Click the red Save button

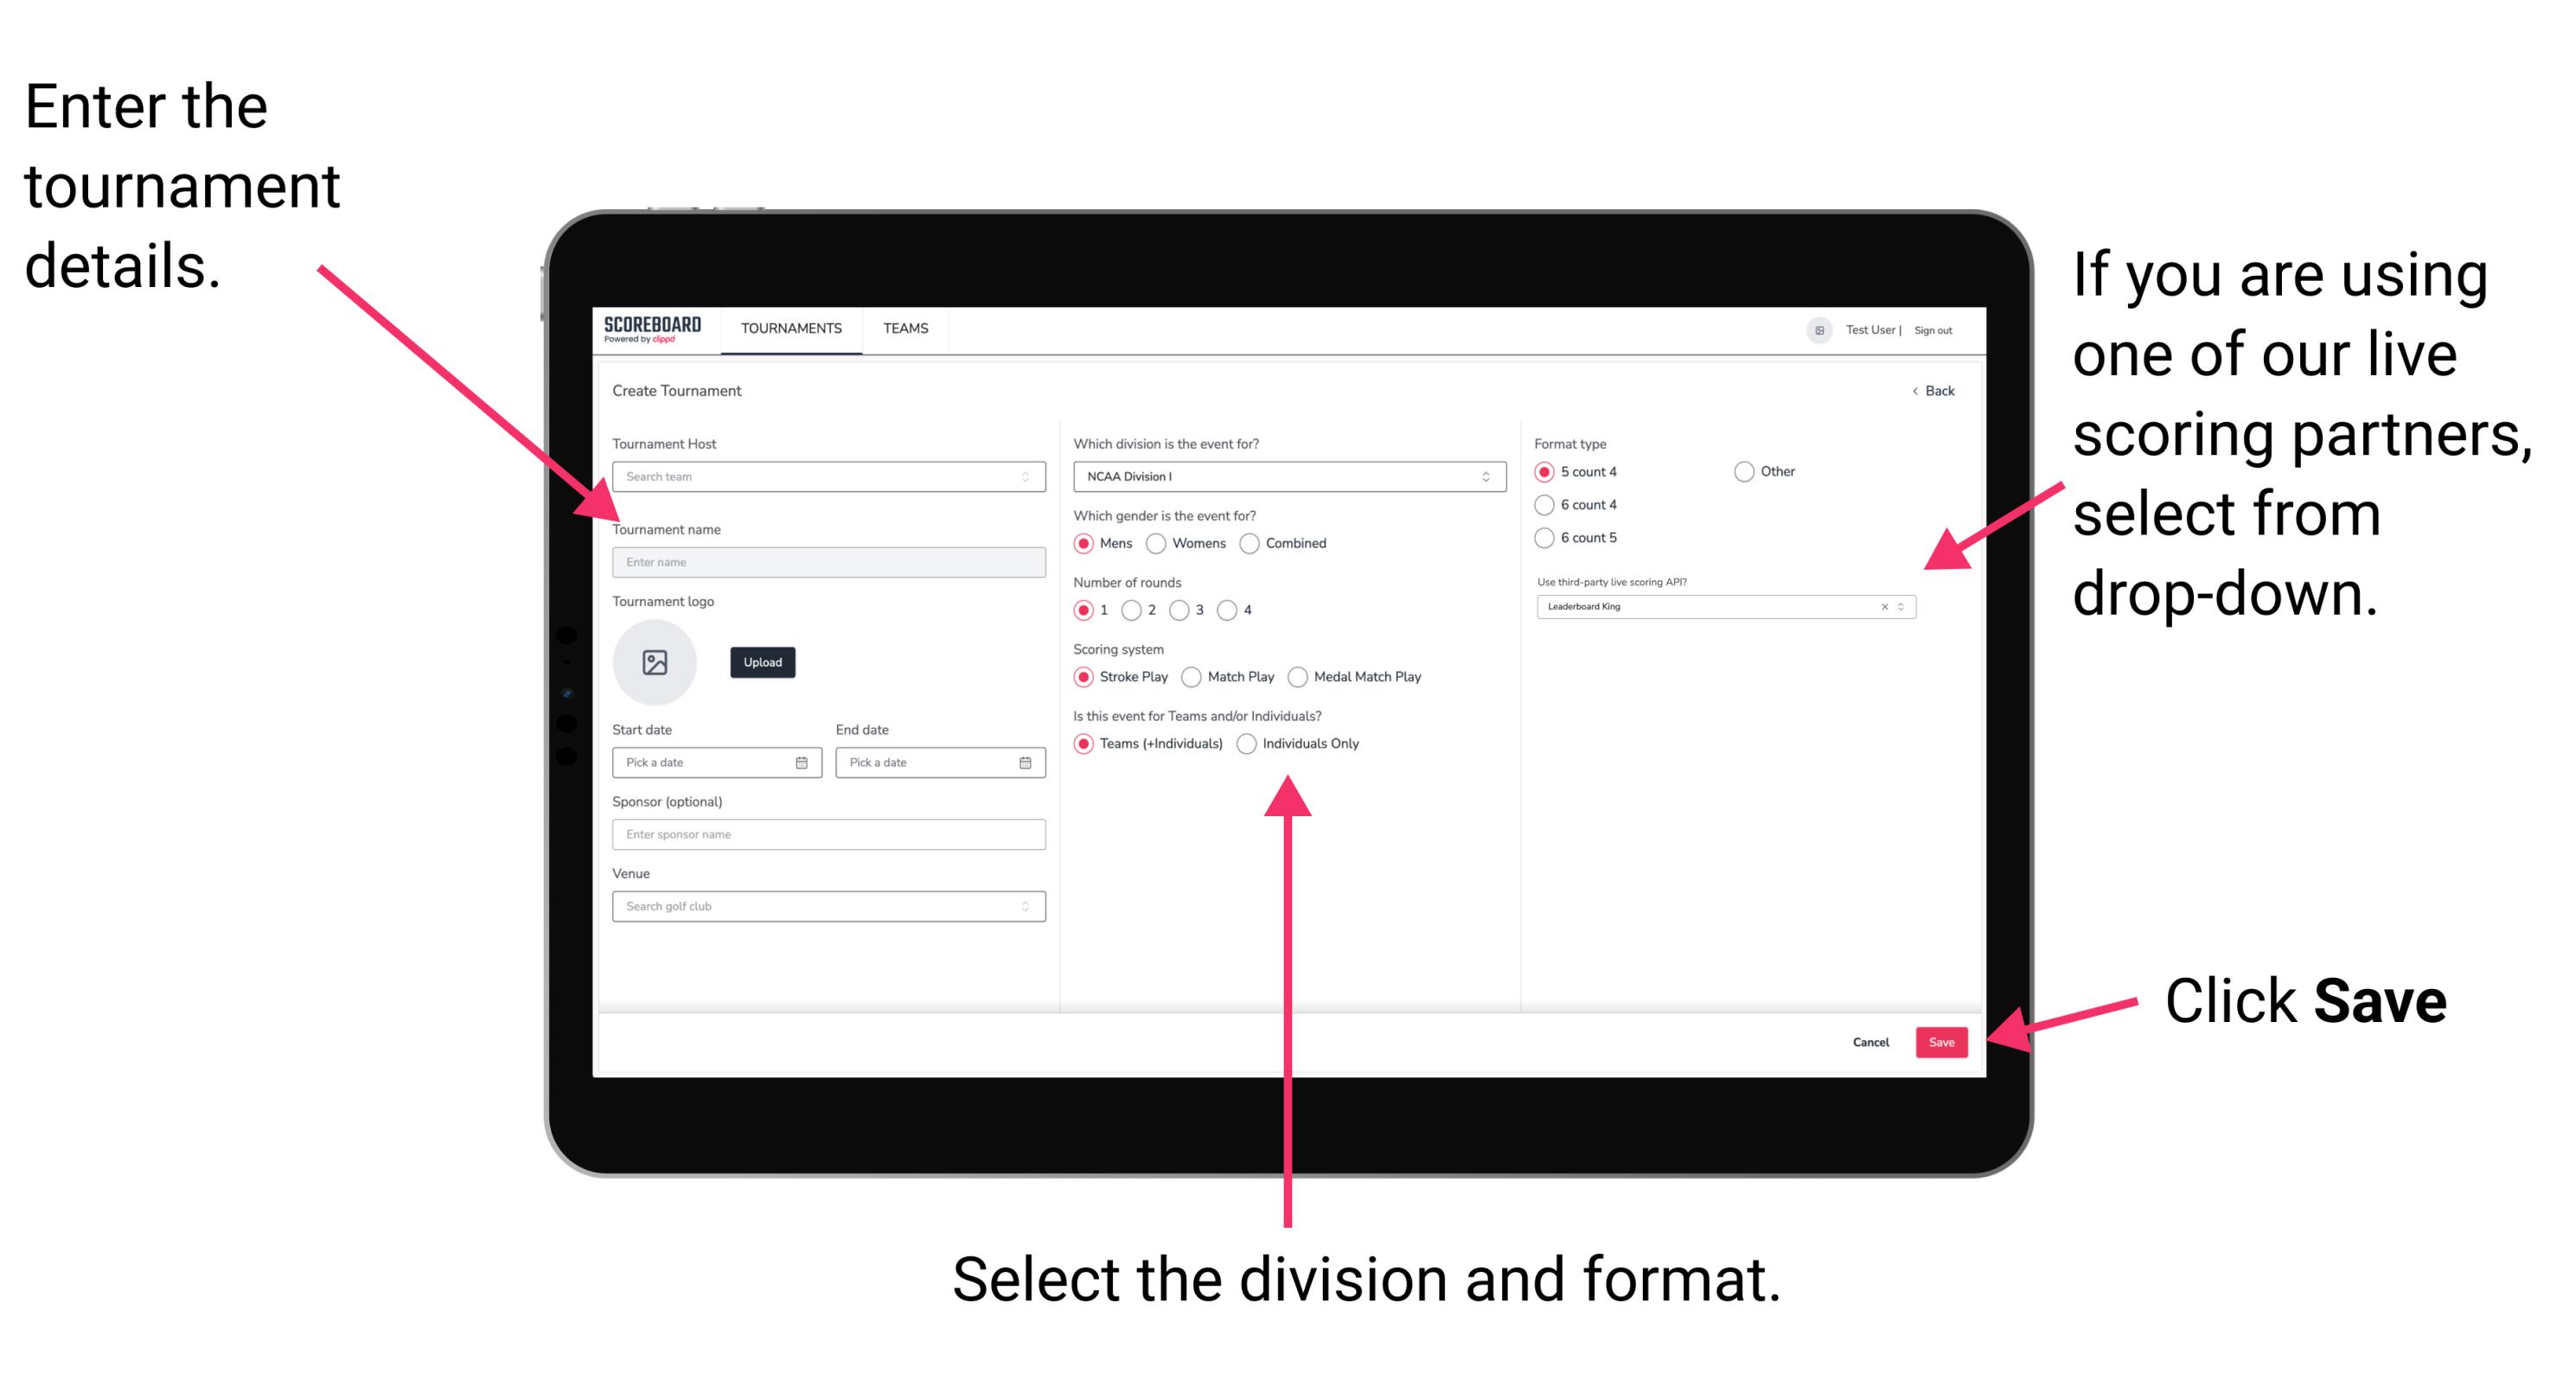pyautogui.click(x=1943, y=1041)
